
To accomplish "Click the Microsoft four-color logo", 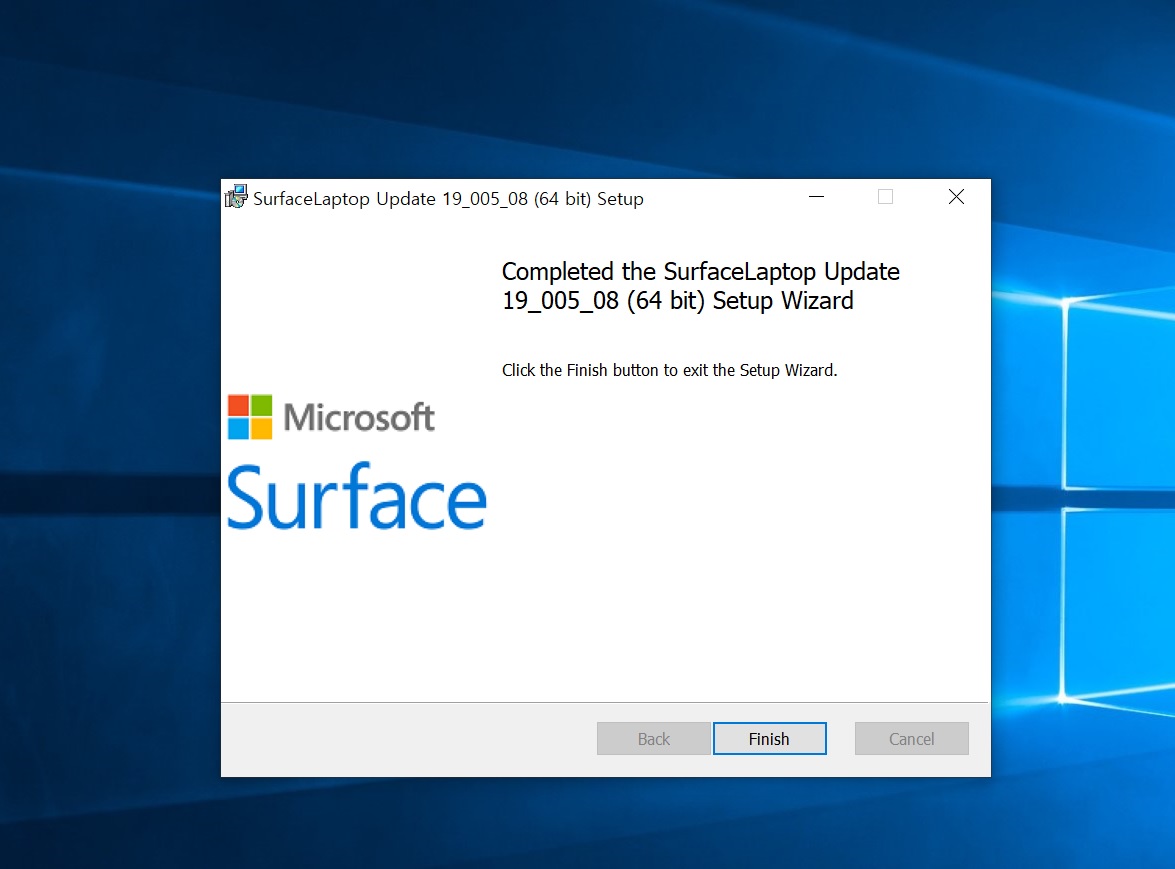I will coord(250,417).
